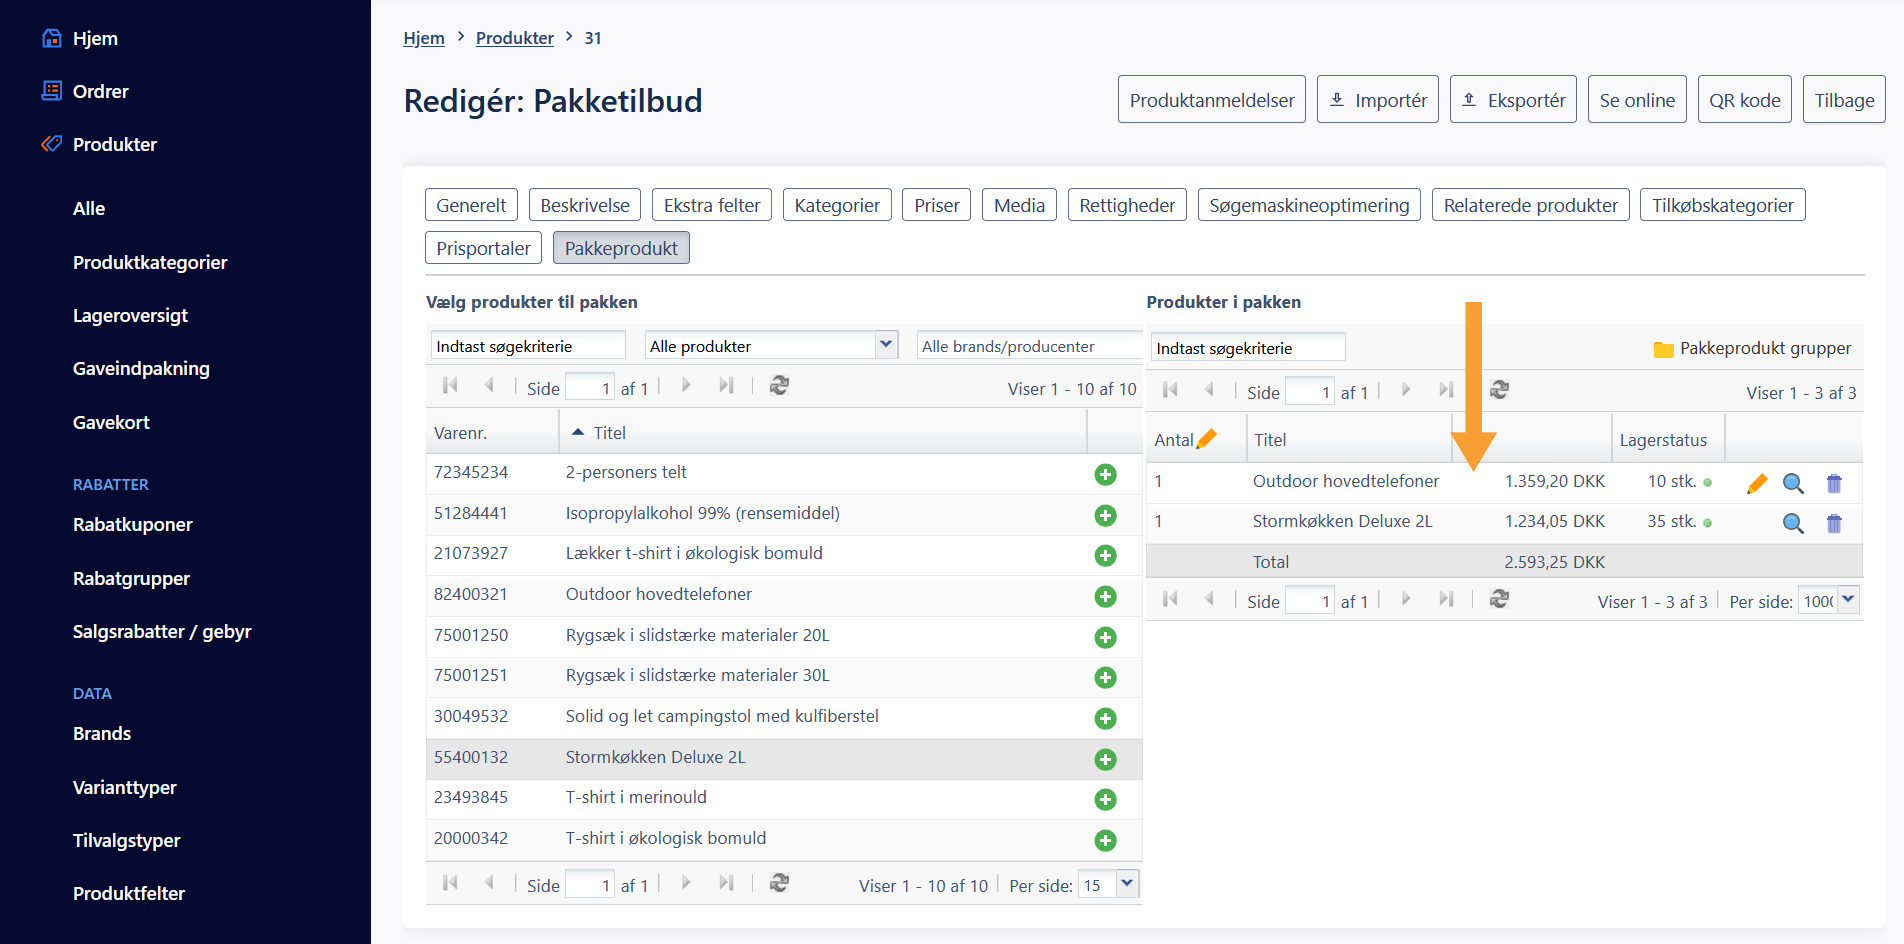This screenshot has width=1904, height=944.
Task: Edit Outdoor hovedtelefoner with pencil icon
Action: (1756, 484)
